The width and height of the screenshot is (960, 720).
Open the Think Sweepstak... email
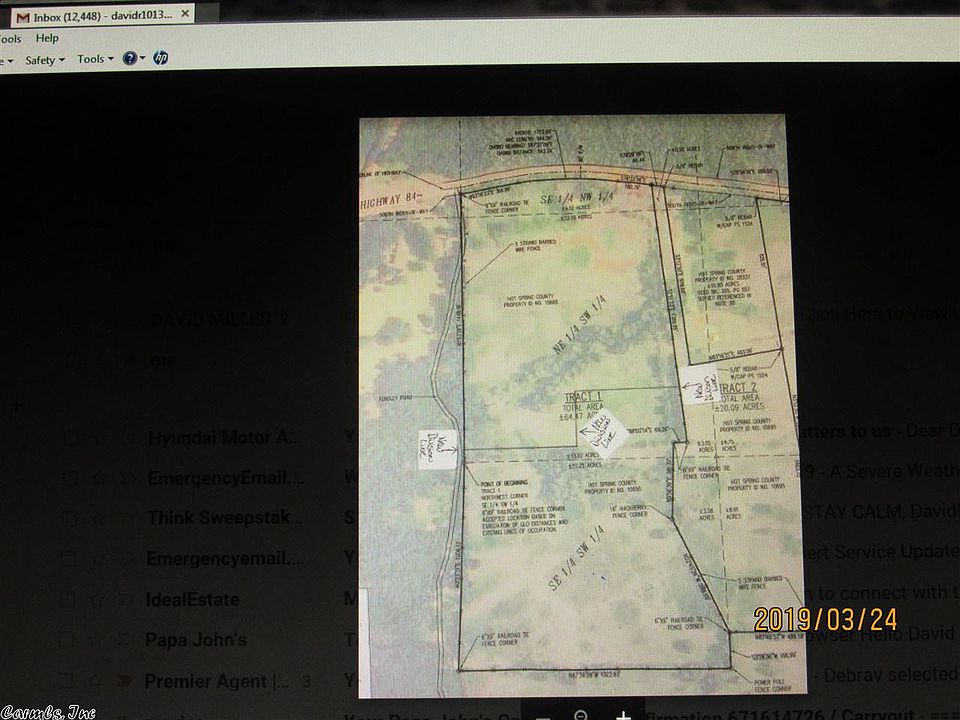tap(224, 518)
